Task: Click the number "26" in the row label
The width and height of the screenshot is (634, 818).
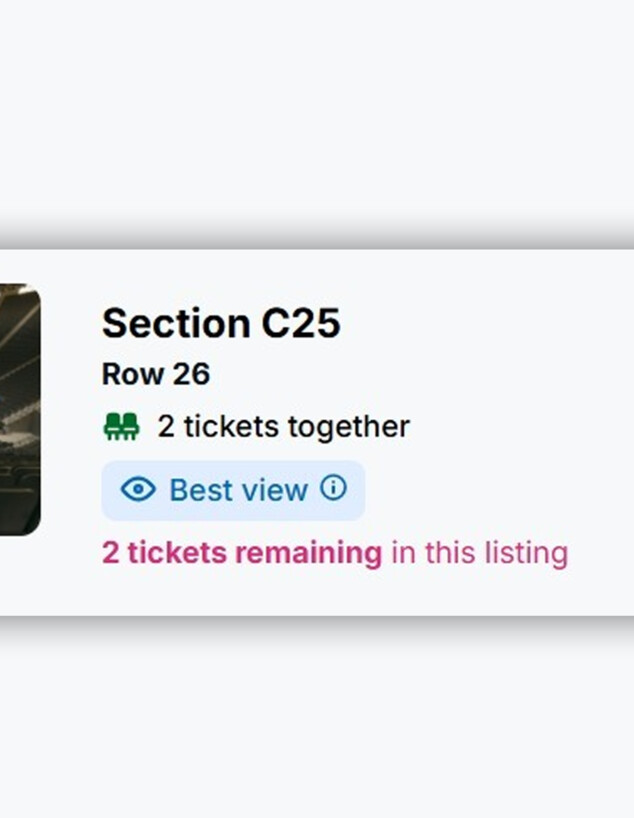Action: click(x=191, y=374)
